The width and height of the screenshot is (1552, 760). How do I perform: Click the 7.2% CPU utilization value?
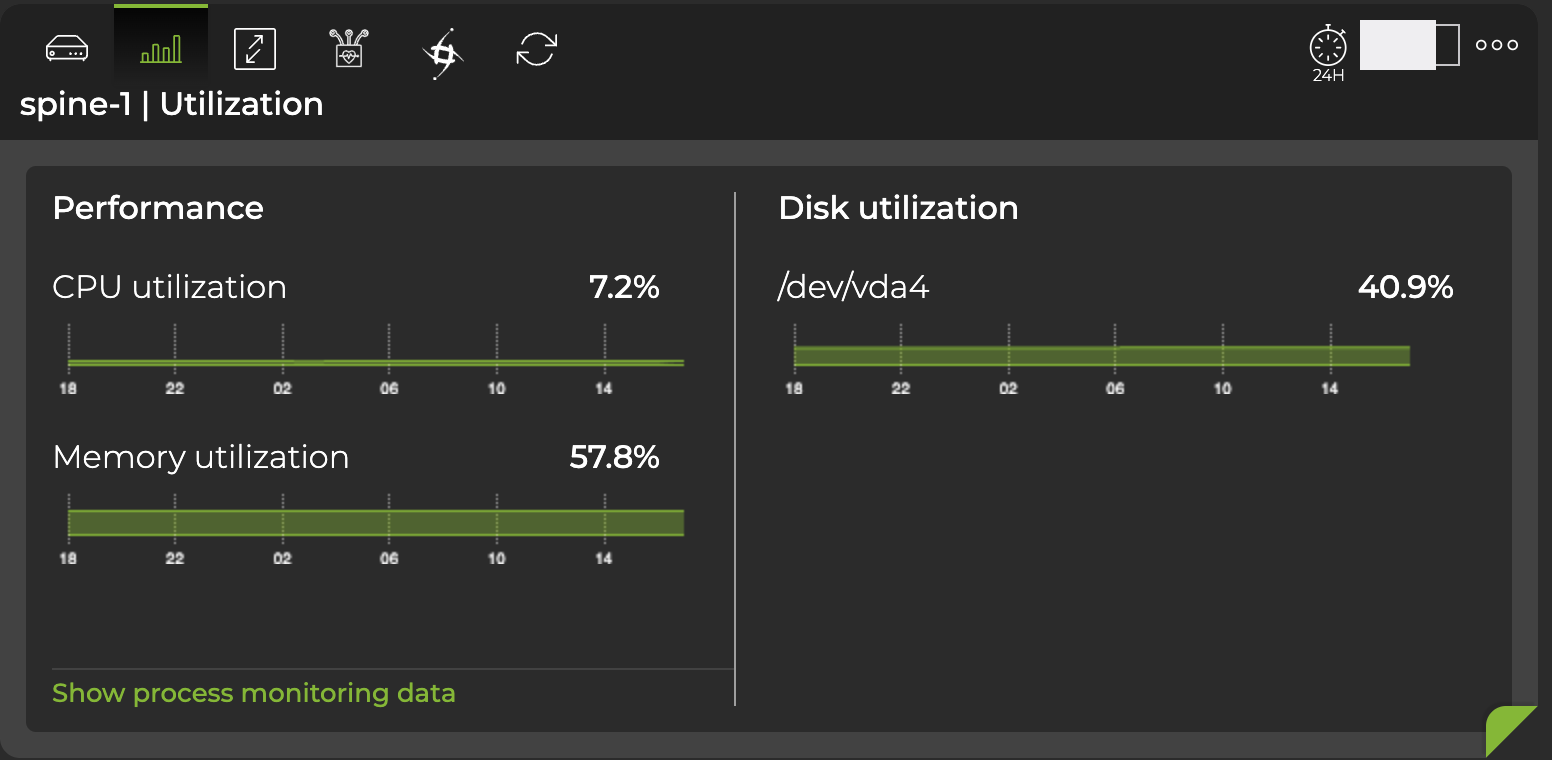pyautogui.click(x=625, y=288)
